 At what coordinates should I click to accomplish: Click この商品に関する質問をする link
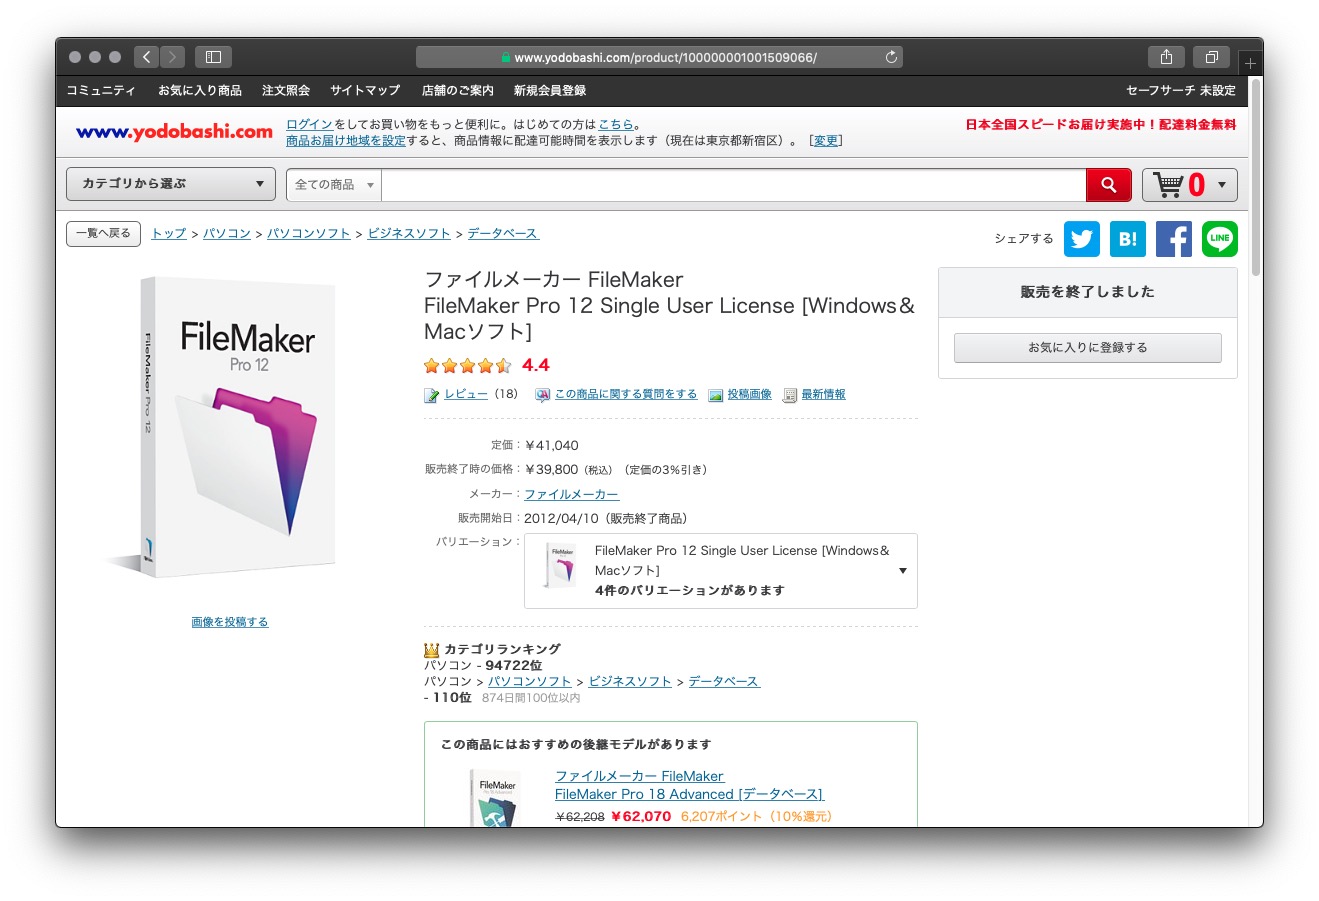[626, 394]
